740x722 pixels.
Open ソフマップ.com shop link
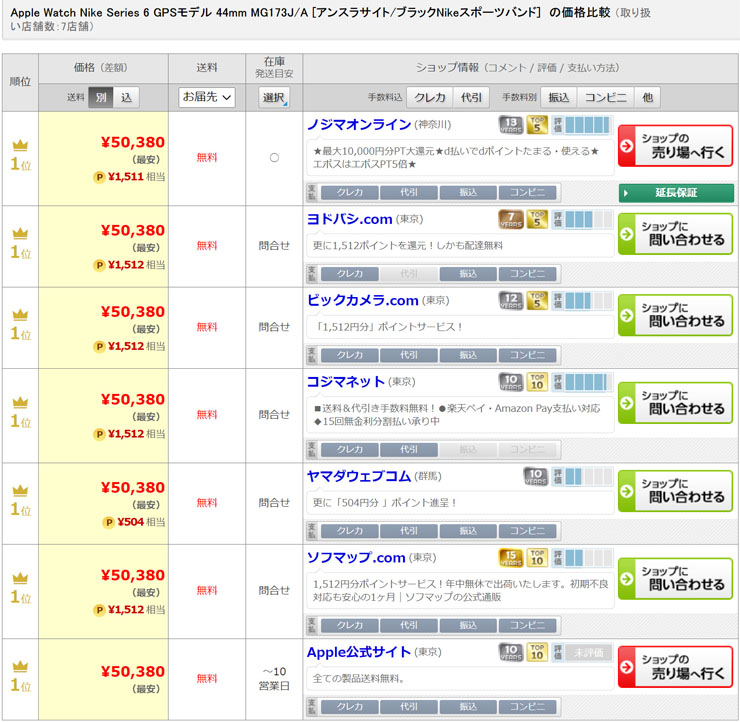pos(356,558)
